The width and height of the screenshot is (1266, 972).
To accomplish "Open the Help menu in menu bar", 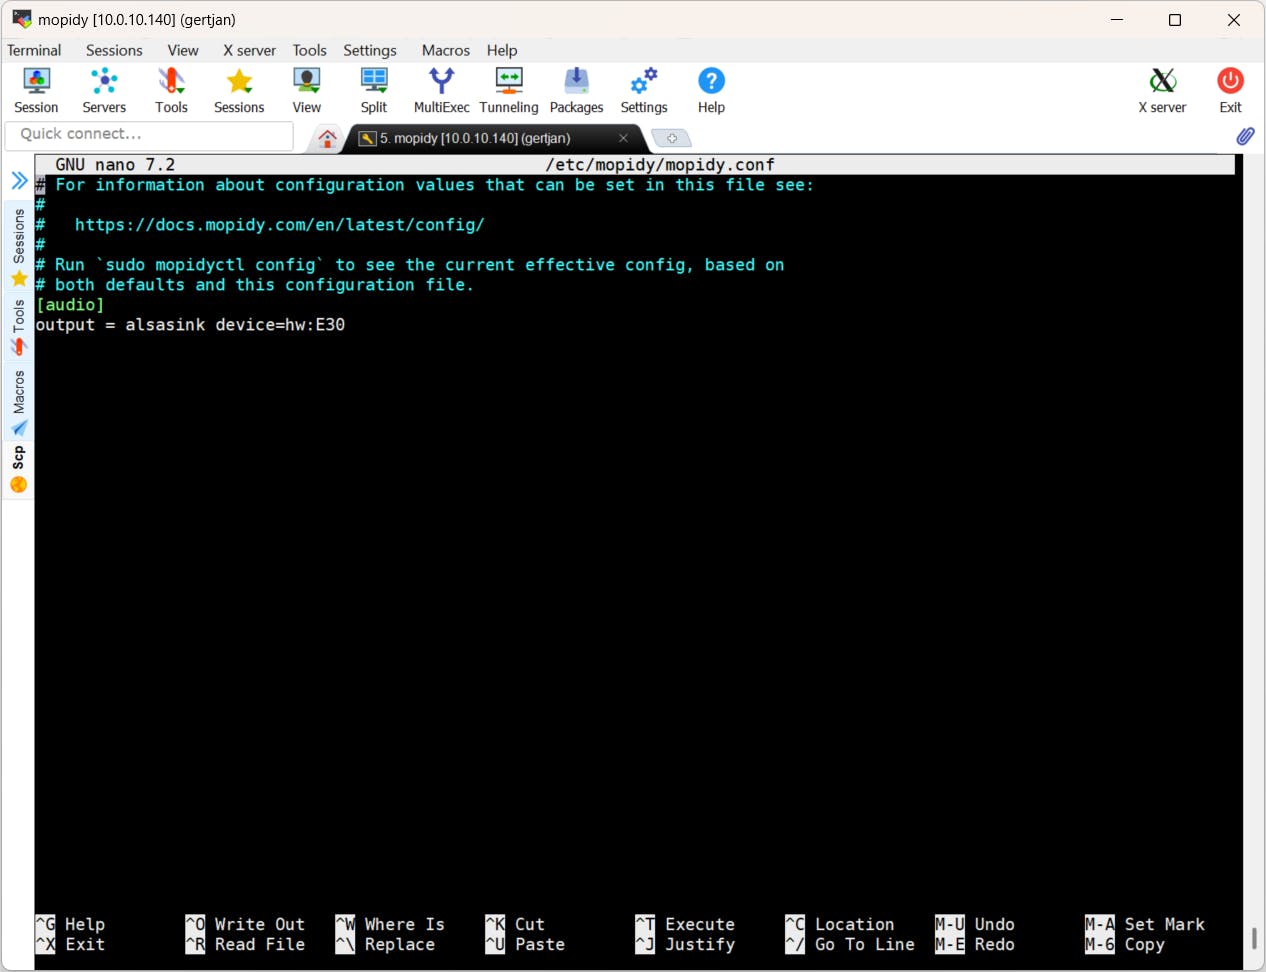I will pyautogui.click(x=502, y=50).
